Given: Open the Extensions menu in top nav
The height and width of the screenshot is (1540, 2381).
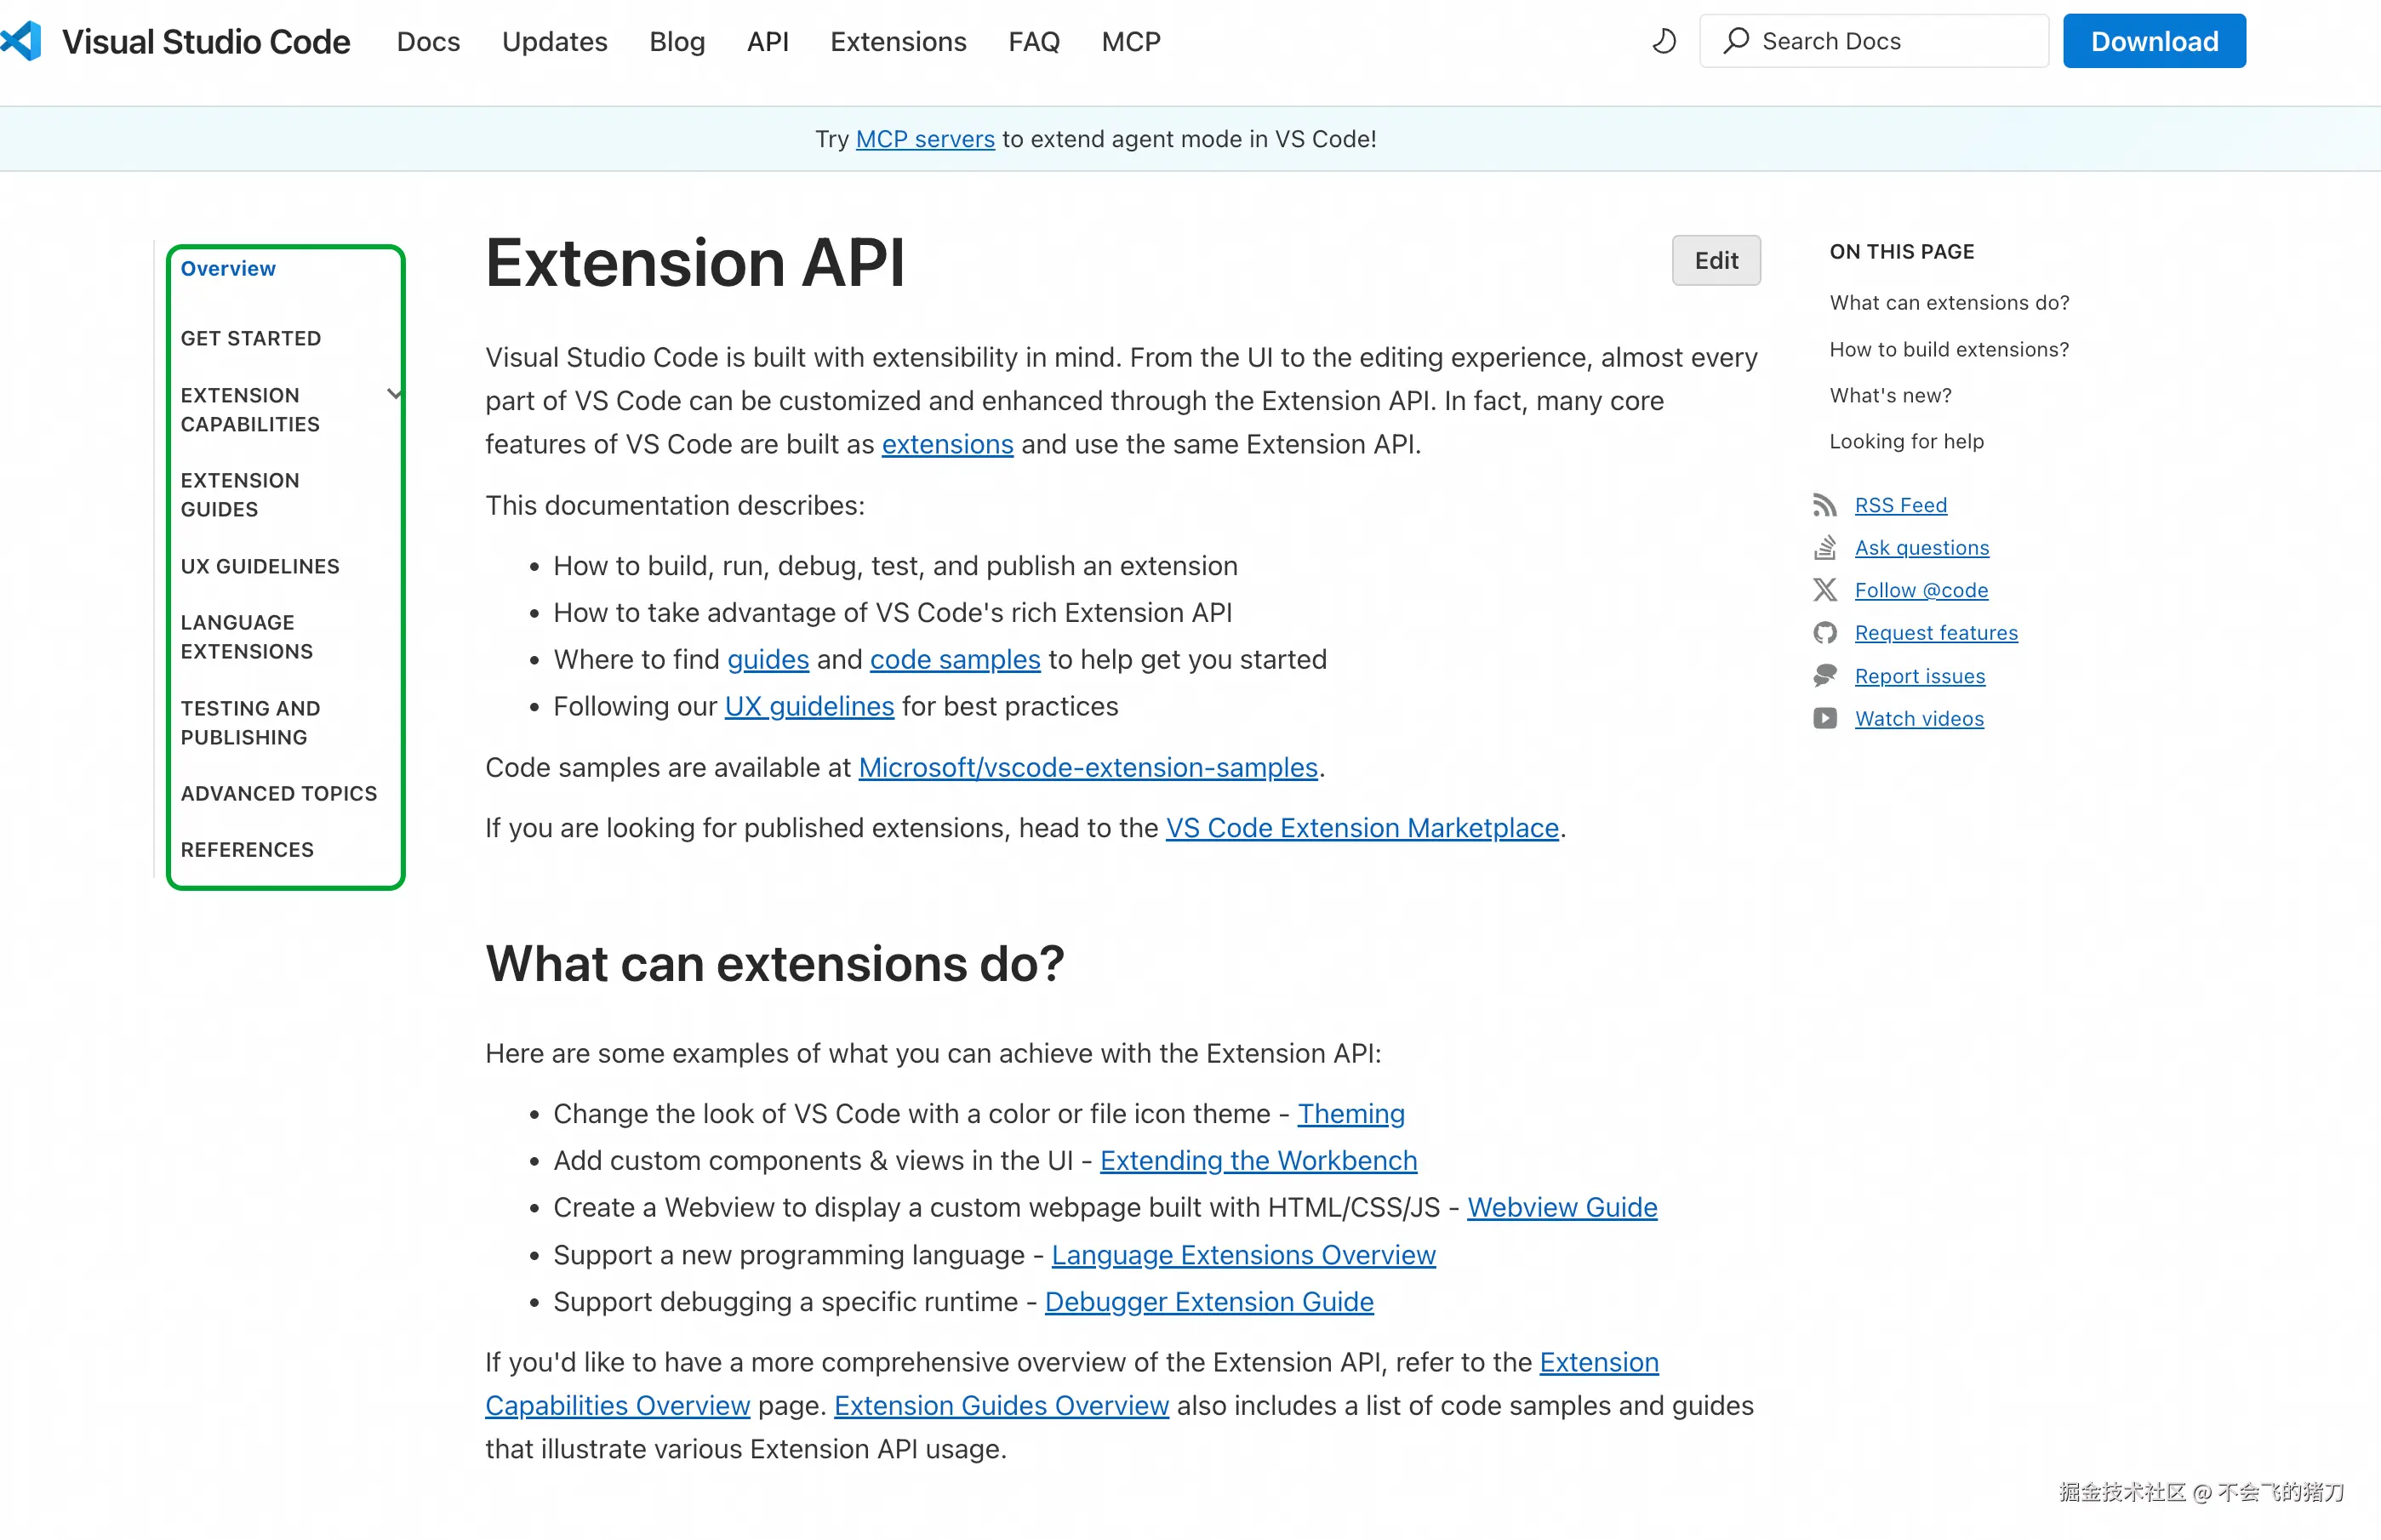Looking at the screenshot, I should tap(897, 41).
